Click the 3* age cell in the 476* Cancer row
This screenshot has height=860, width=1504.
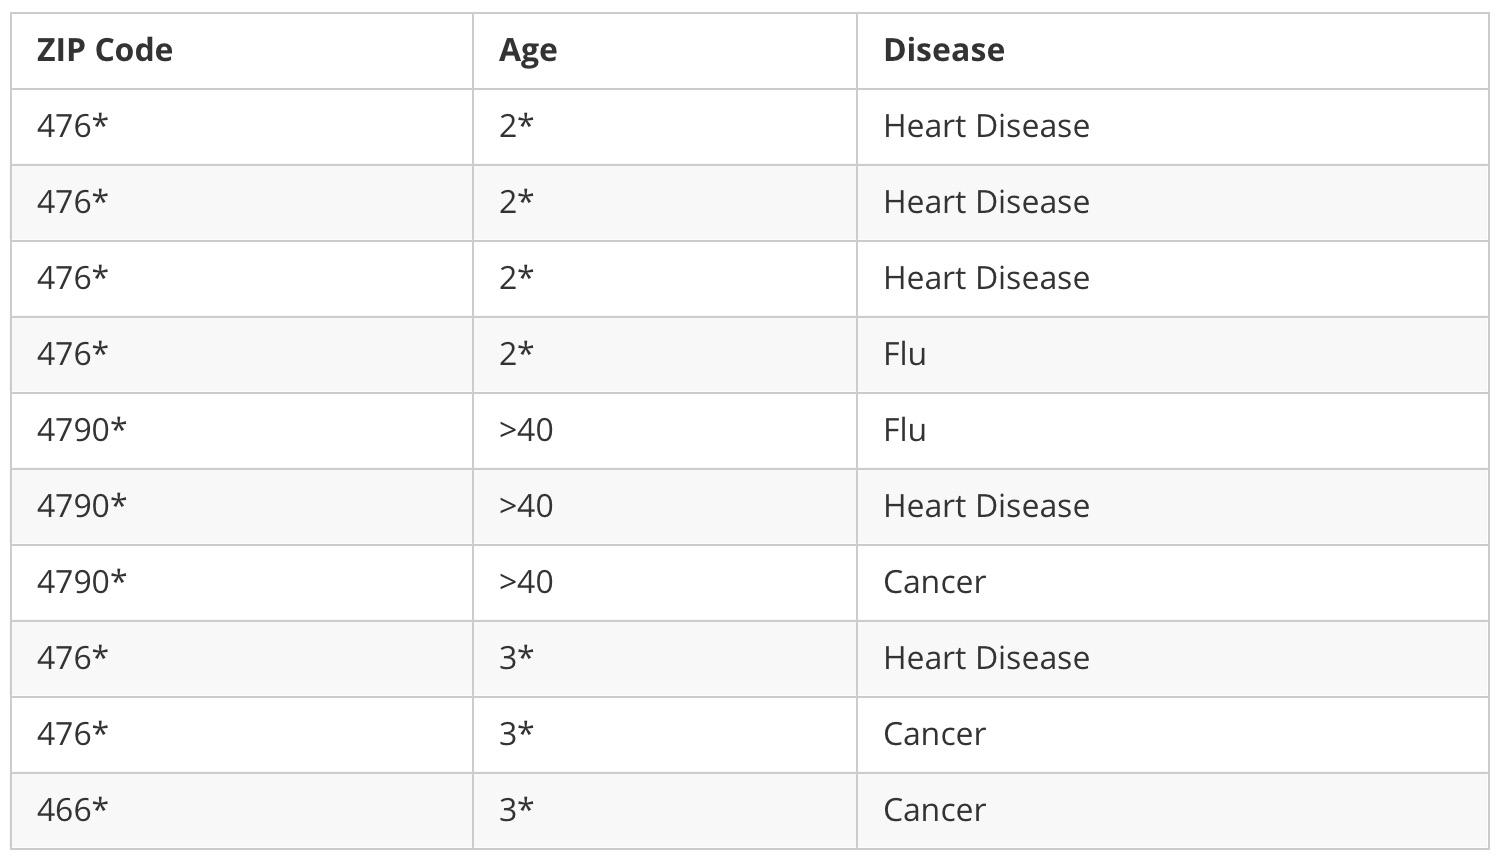click(516, 734)
